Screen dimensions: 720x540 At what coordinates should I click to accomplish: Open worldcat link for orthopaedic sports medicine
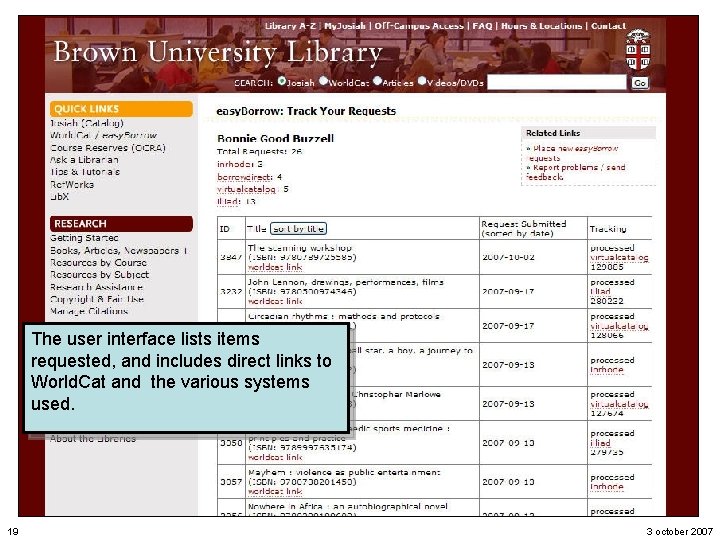coord(275,457)
